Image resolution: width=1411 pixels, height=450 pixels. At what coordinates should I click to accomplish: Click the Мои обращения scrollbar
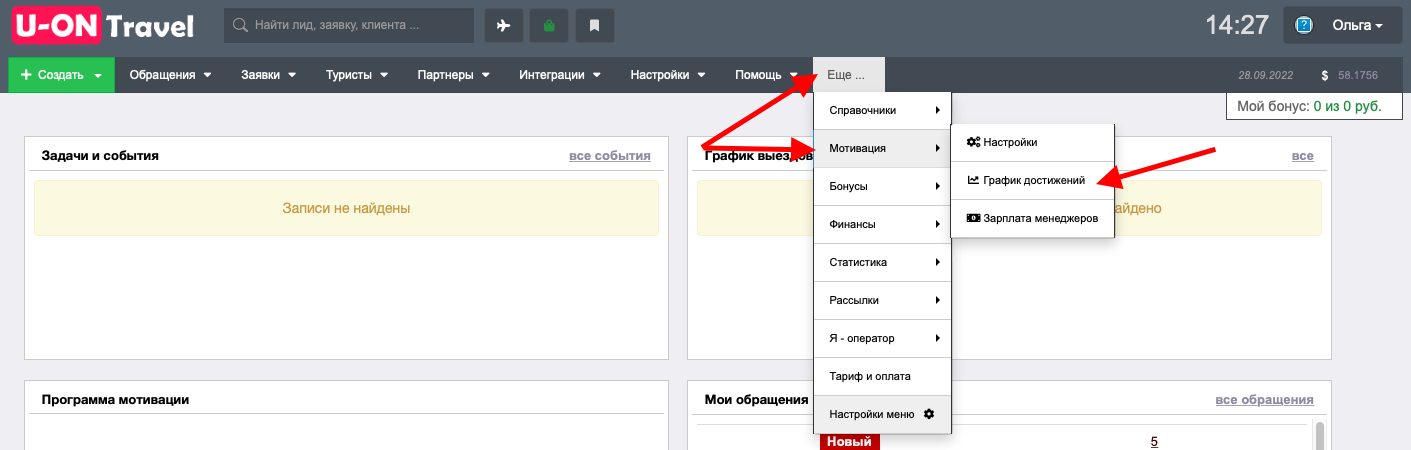1319,435
